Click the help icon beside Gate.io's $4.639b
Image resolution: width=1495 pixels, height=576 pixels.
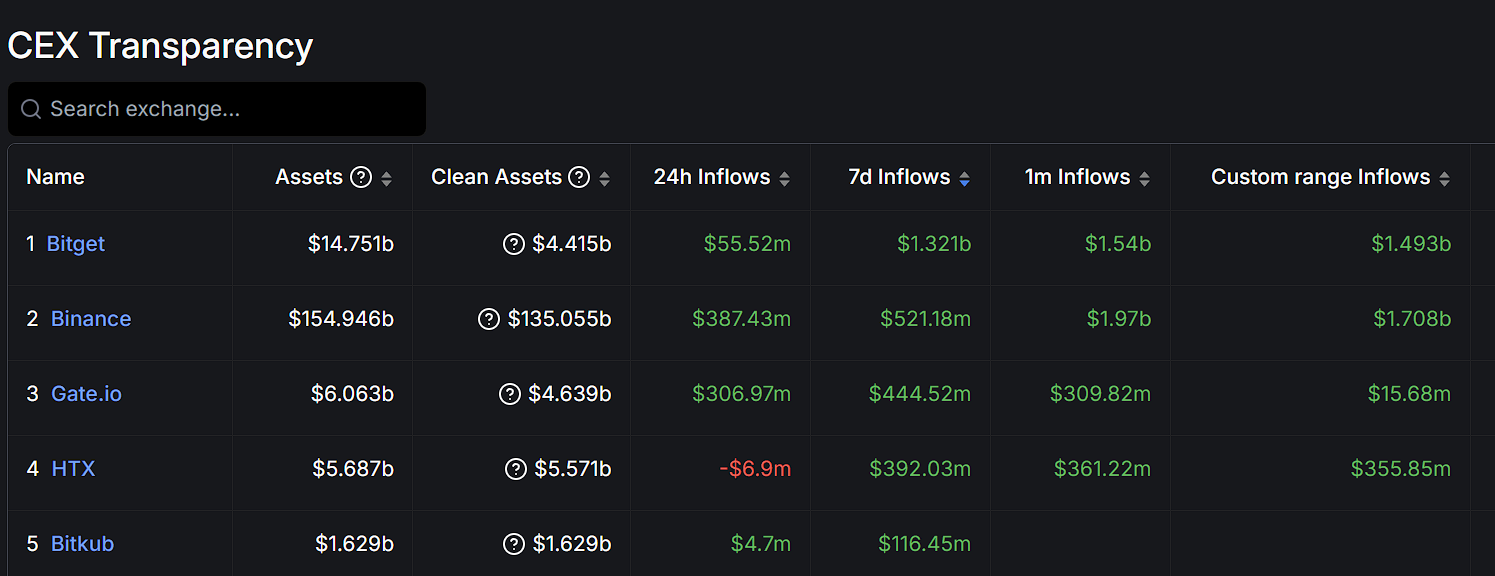510,394
